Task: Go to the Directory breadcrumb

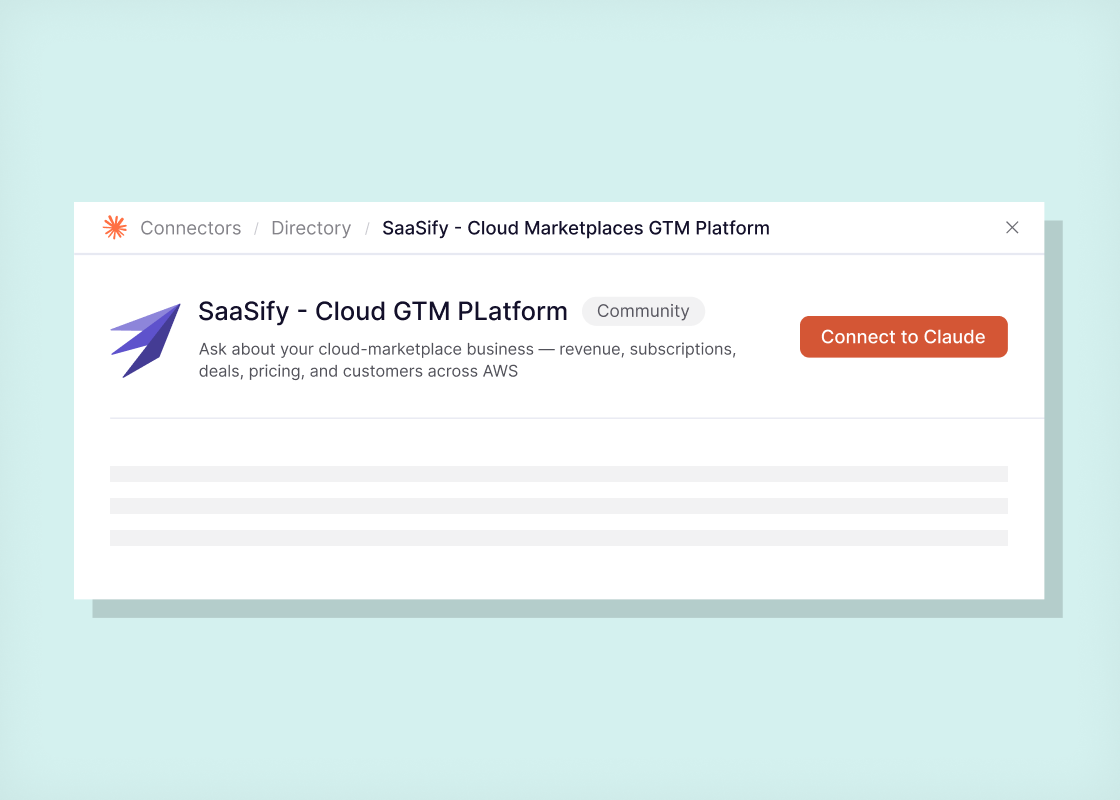Action: click(x=311, y=228)
